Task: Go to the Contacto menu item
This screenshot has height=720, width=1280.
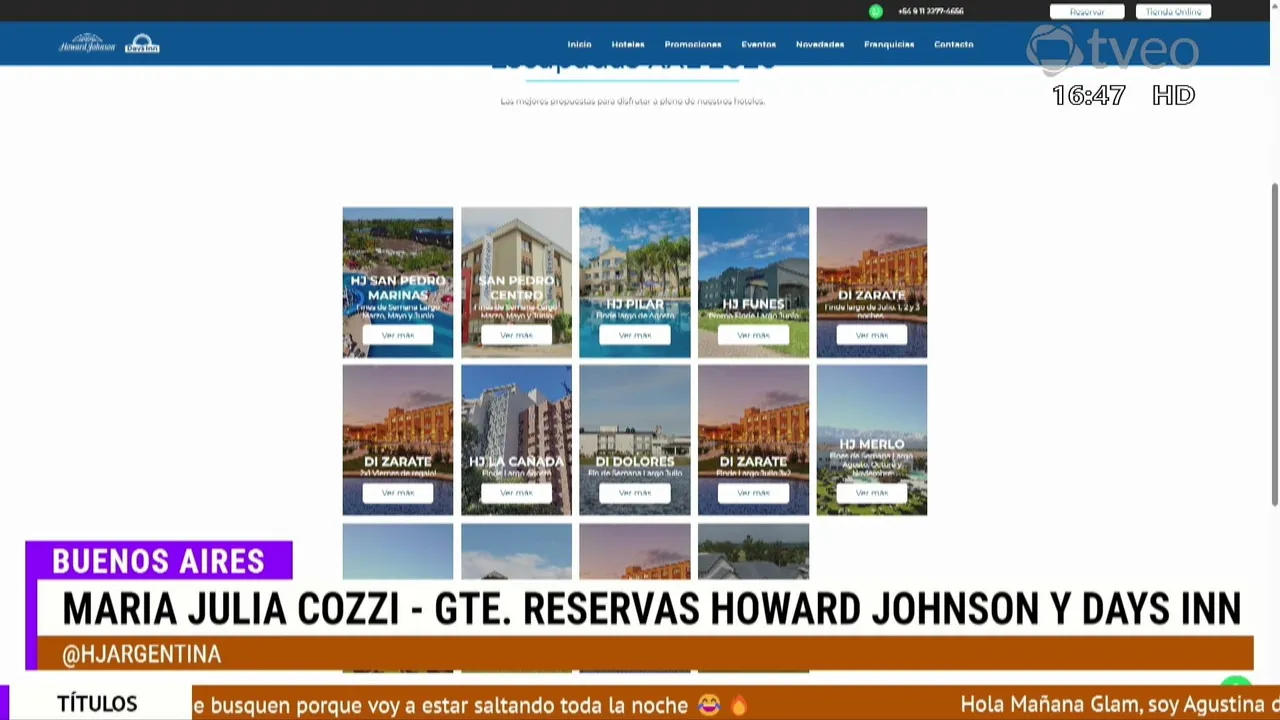Action: [954, 44]
